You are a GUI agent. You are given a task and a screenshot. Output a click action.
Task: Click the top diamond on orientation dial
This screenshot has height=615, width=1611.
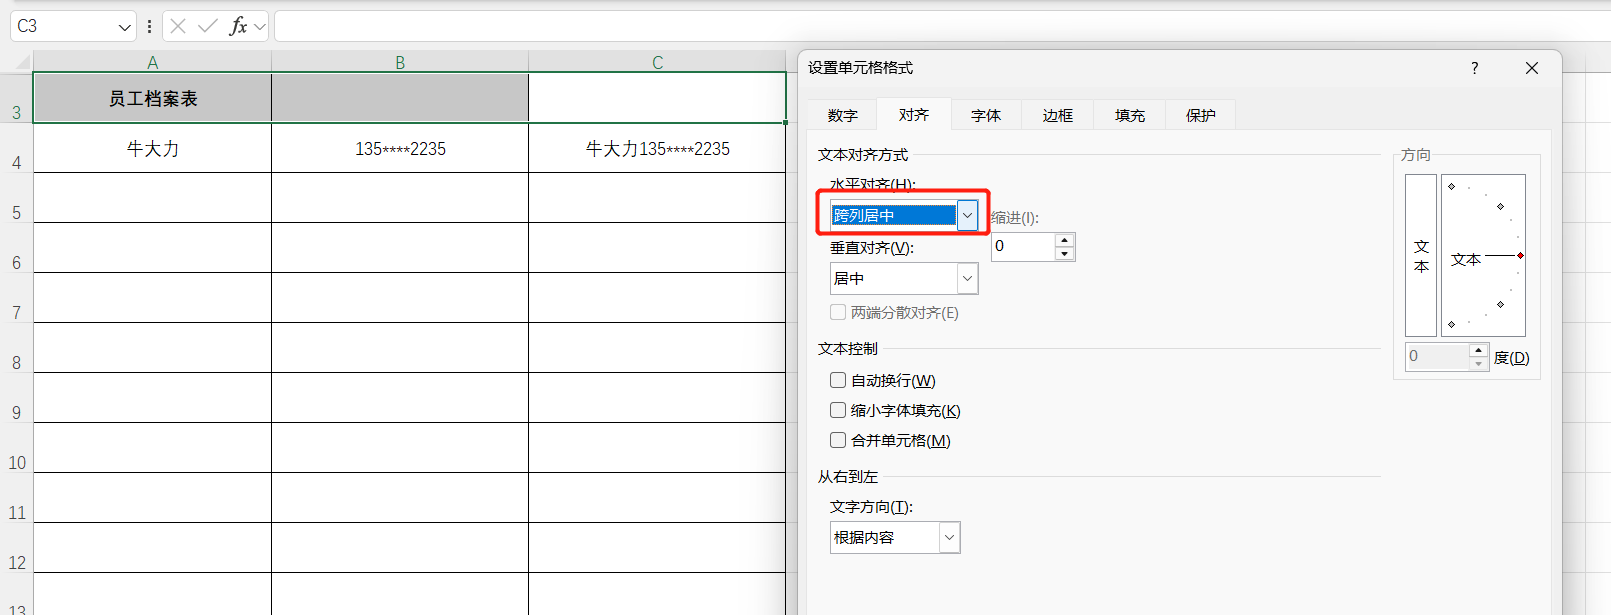click(1452, 186)
